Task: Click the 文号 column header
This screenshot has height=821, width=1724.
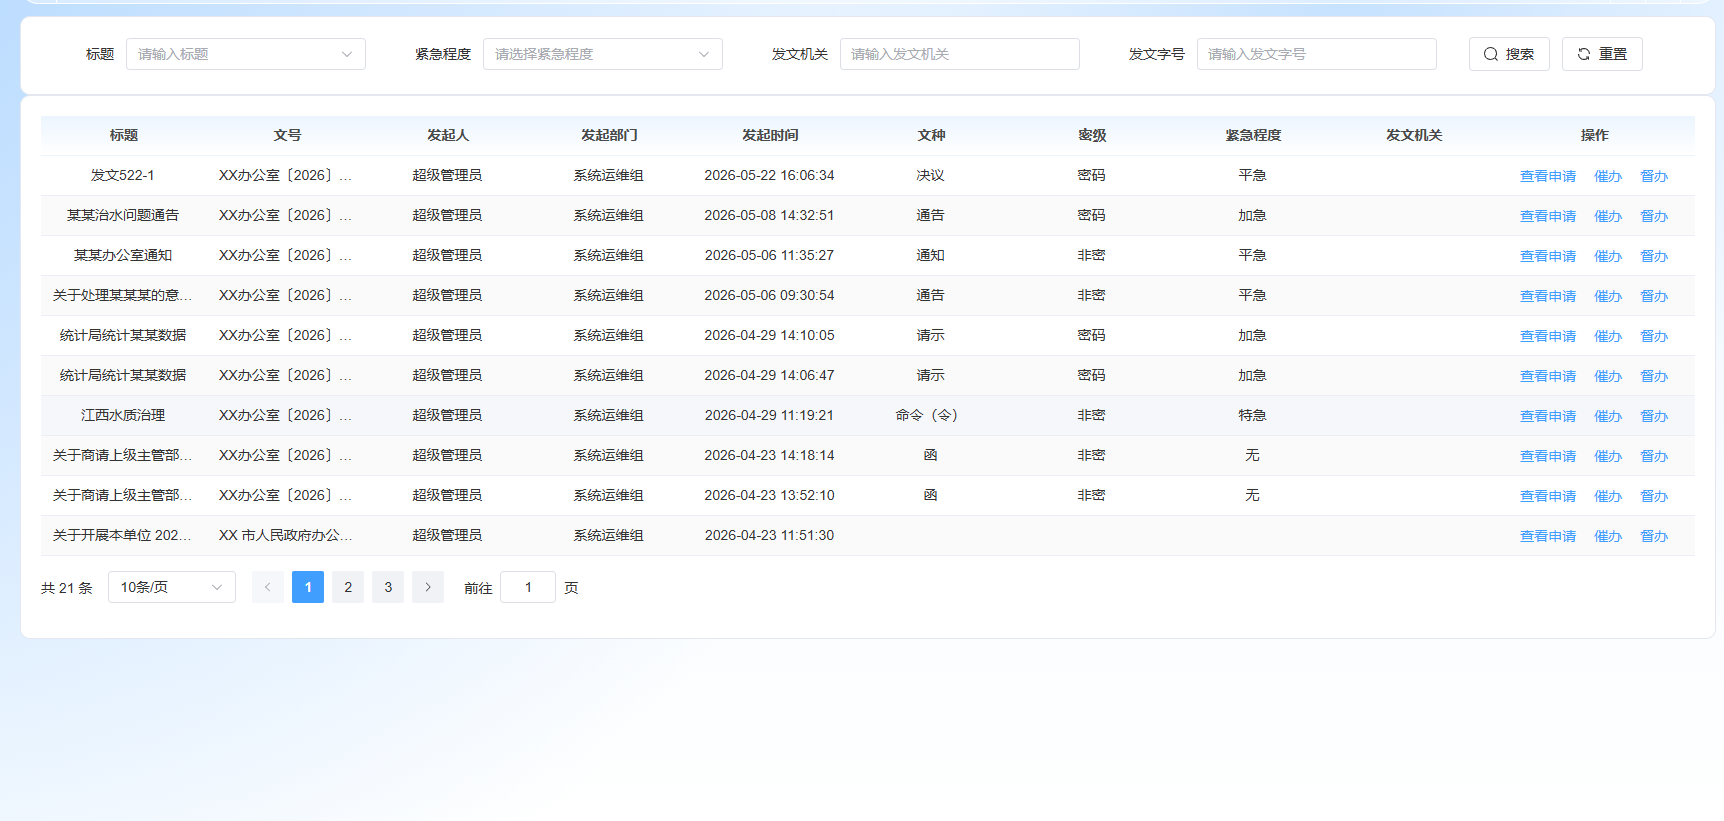Action: point(287,135)
